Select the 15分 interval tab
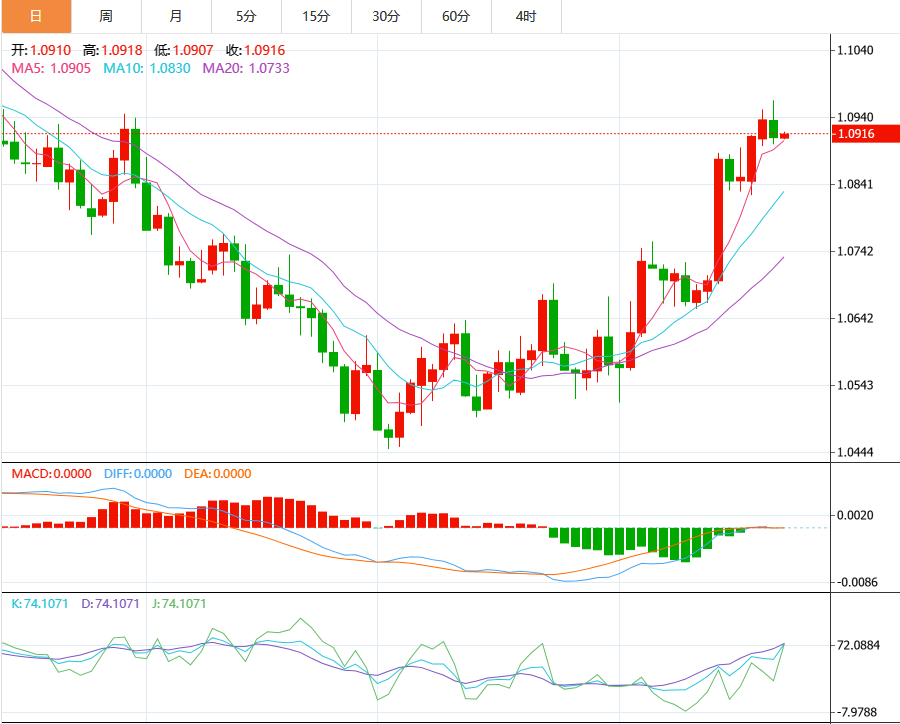 316,16
